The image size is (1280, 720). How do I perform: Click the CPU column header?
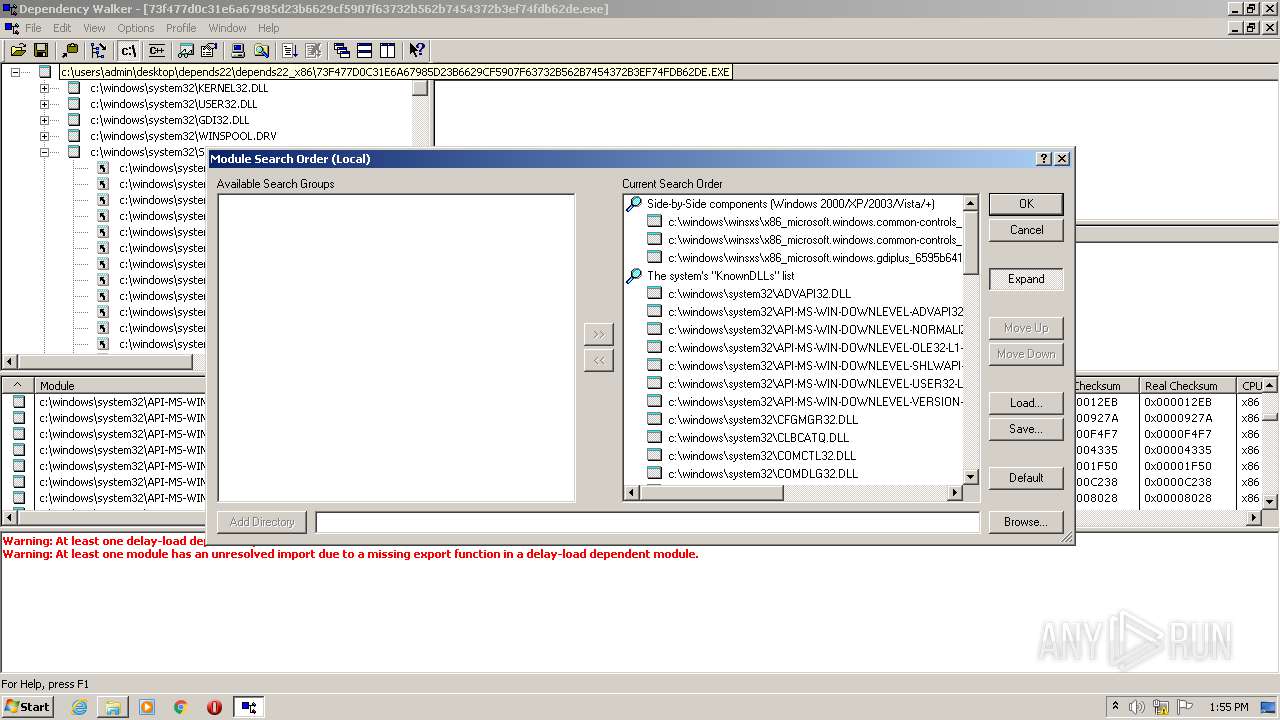coord(1250,385)
